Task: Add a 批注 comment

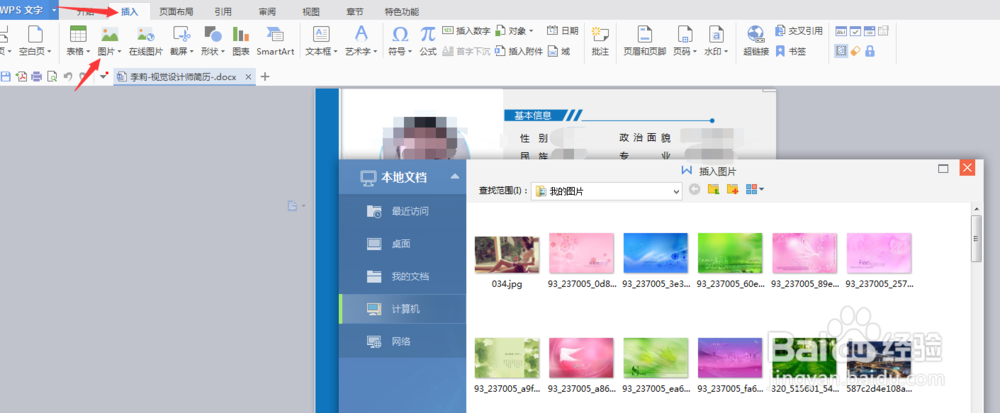Action: tap(600, 41)
